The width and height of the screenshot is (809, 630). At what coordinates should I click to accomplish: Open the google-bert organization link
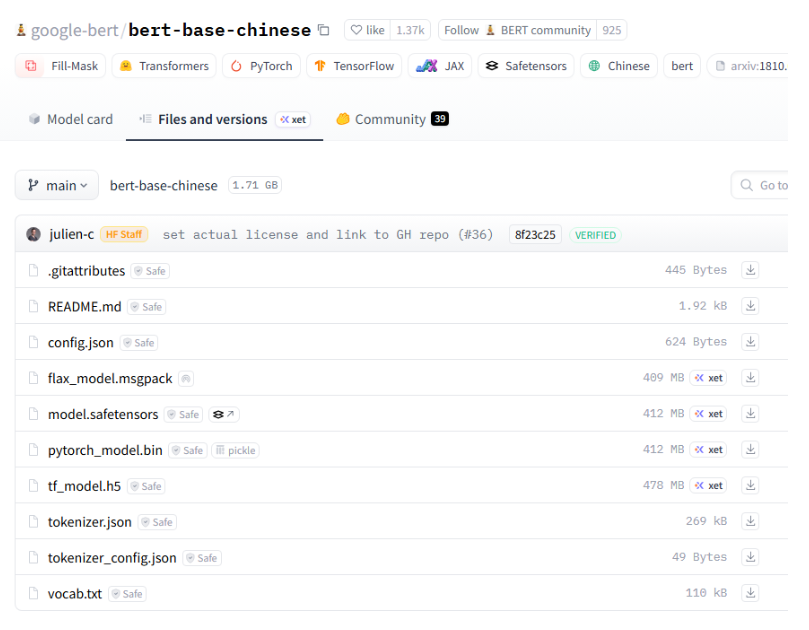tap(74, 30)
